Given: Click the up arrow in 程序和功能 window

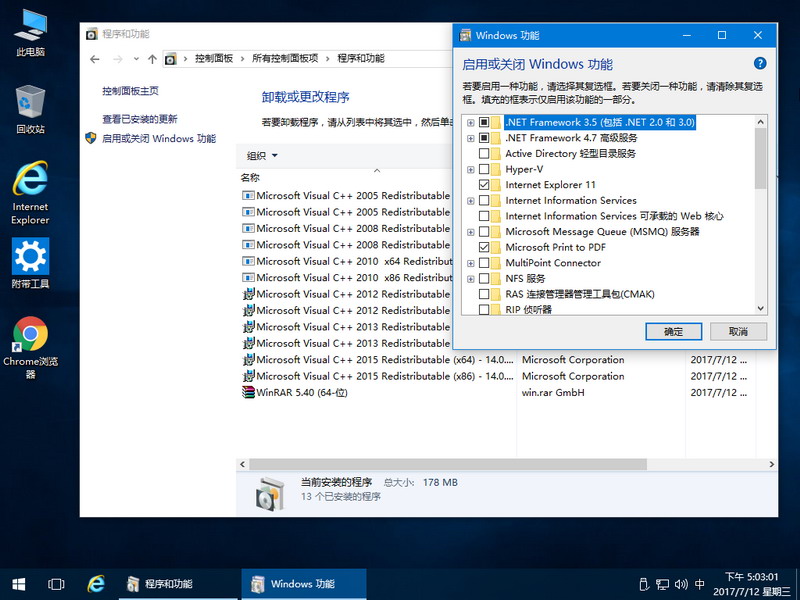Looking at the screenshot, I should pos(152,59).
